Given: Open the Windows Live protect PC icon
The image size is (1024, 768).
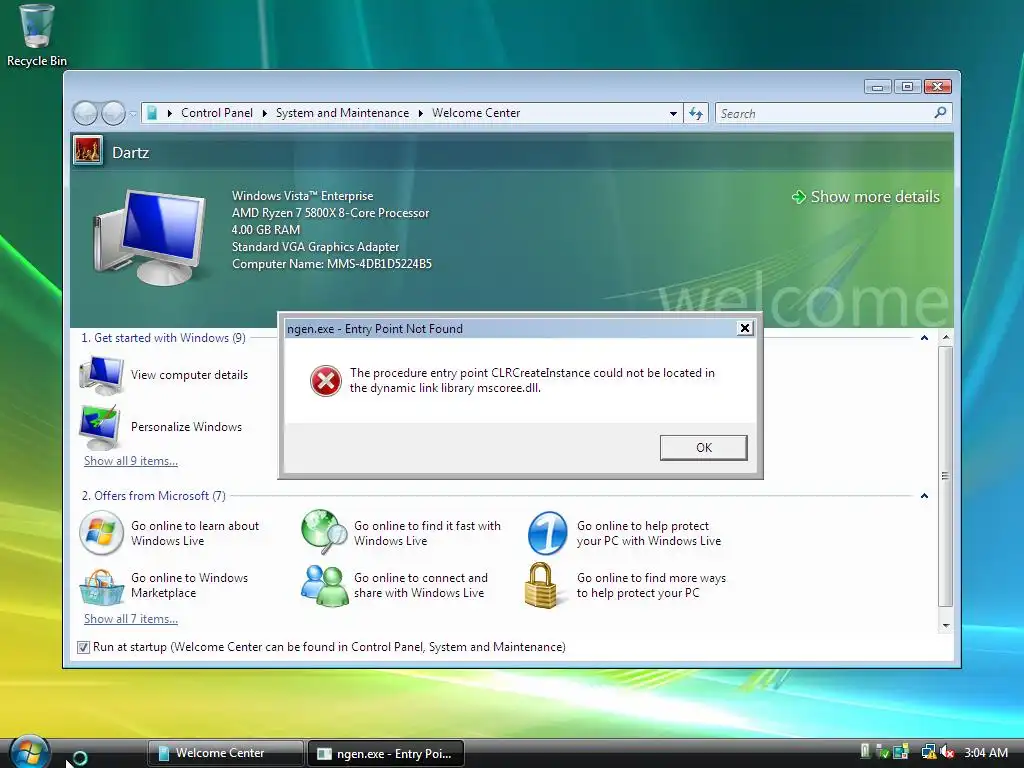Looking at the screenshot, I should (547, 533).
